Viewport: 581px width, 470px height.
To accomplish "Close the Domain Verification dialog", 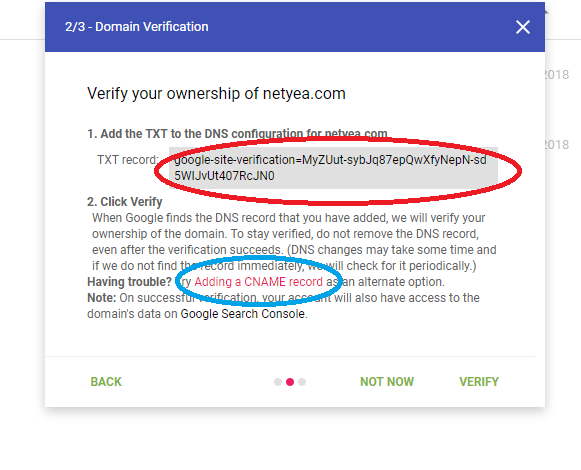I will [x=522, y=27].
